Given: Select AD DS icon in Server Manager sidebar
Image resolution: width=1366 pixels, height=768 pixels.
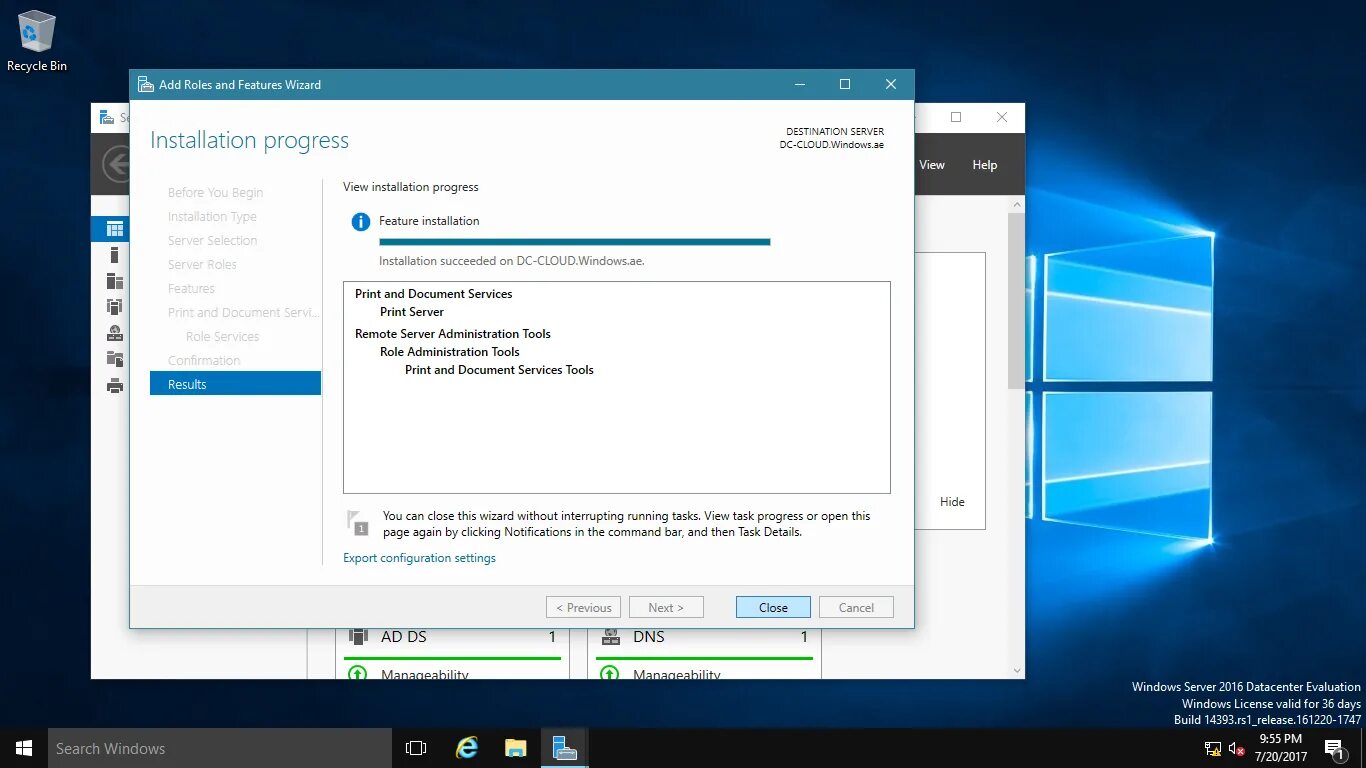Looking at the screenshot, I should [115, 307].
